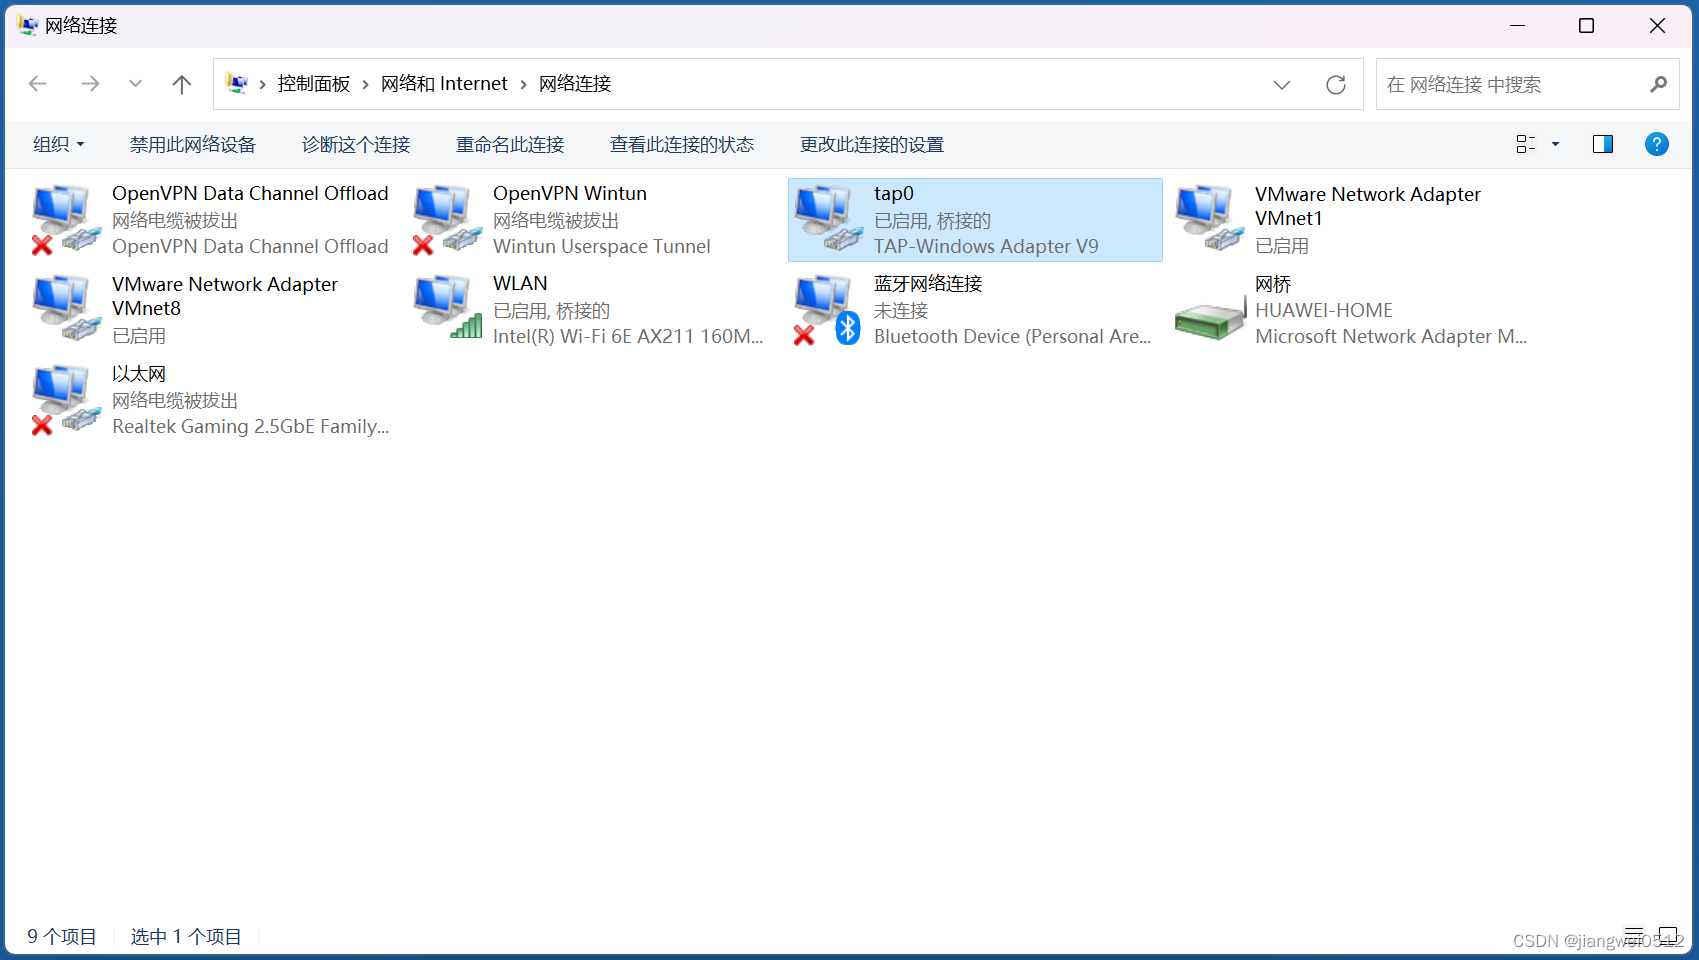This screenshot has width=1699, height=960.
Task: Open the 组织 dropdown menu
Action: pos(58,144)
